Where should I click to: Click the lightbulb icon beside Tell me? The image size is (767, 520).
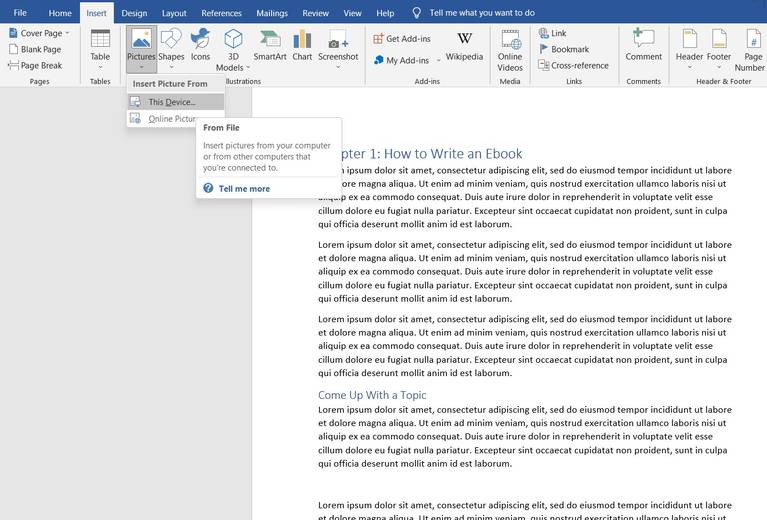416,13
